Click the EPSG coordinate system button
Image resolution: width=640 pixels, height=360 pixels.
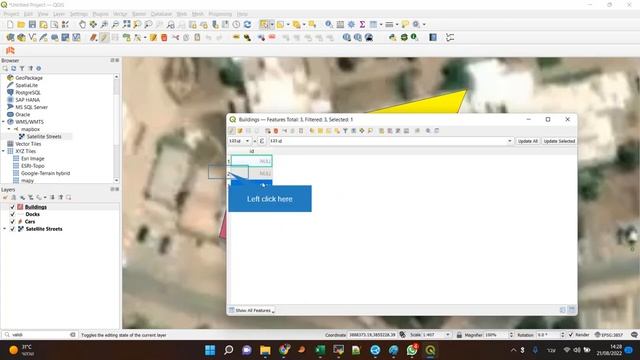pyautogui.click(x=609, y=335)
